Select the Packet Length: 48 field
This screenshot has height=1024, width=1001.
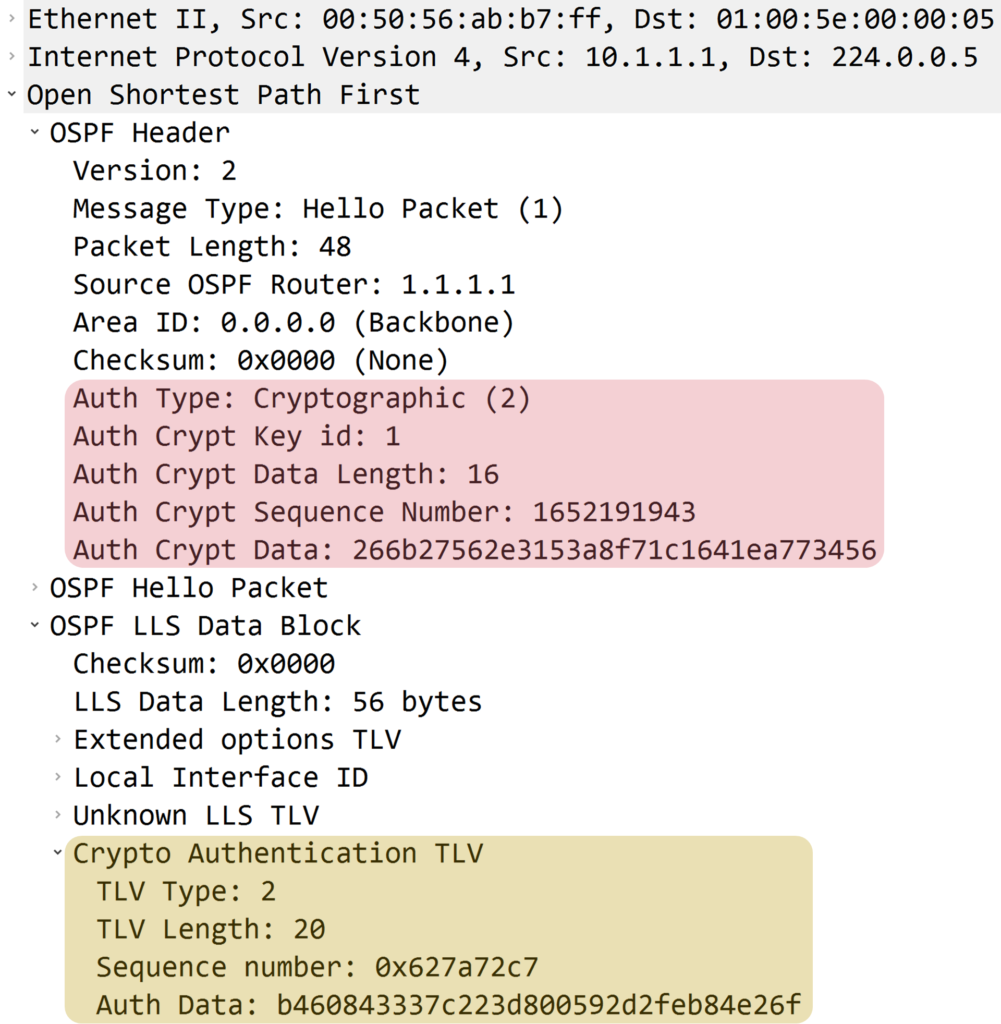(x=210, y=246)
